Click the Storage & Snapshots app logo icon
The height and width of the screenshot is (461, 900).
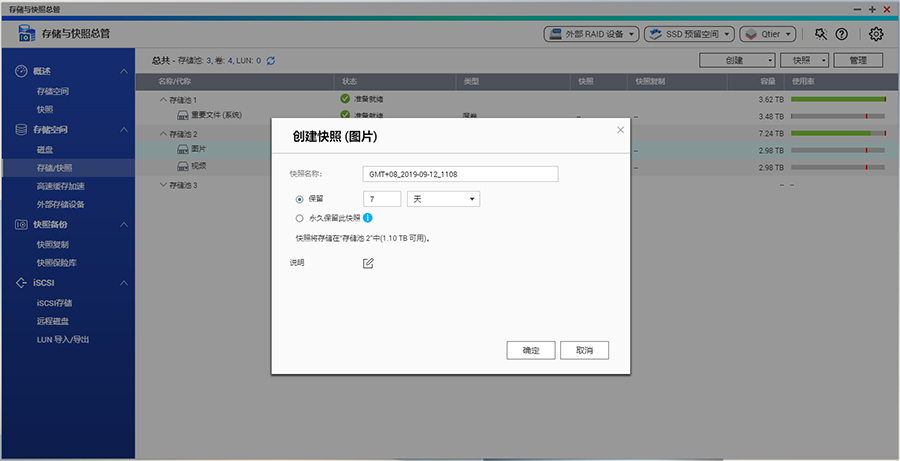click(x=26, y=33)
